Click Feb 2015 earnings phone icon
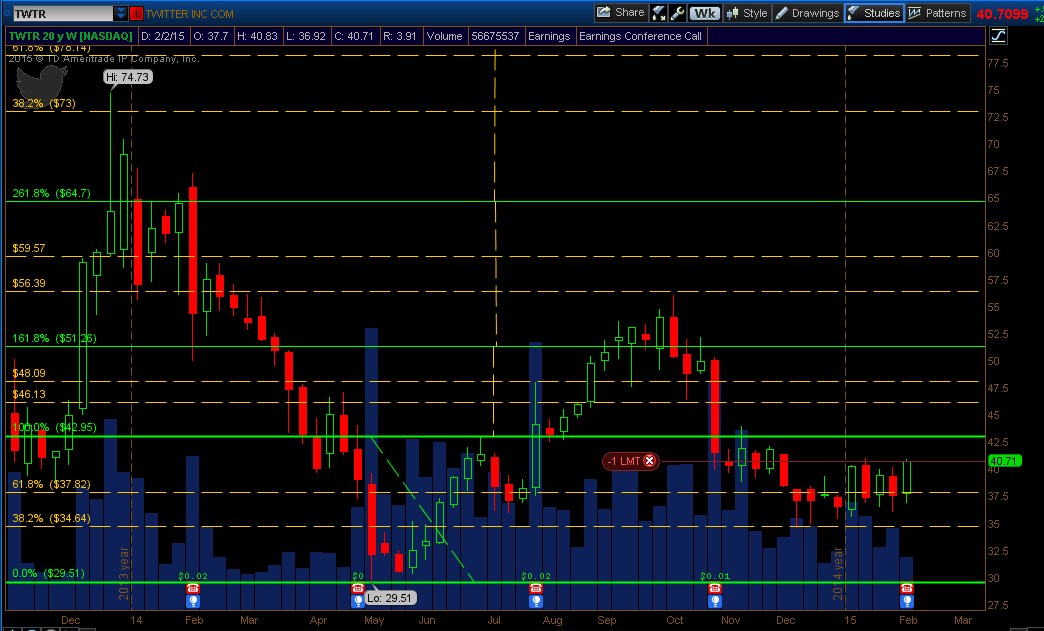 906,588
